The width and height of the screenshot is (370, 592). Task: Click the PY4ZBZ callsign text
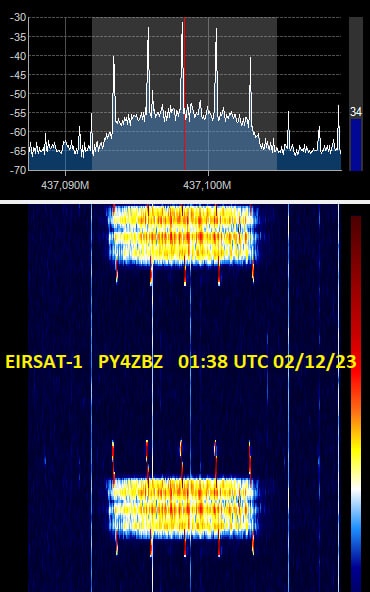click(x=131, y=362)
